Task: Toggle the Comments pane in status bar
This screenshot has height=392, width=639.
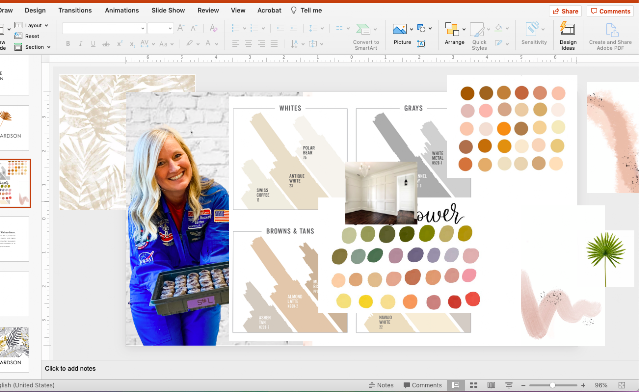Action: click(x=423, y=385)
